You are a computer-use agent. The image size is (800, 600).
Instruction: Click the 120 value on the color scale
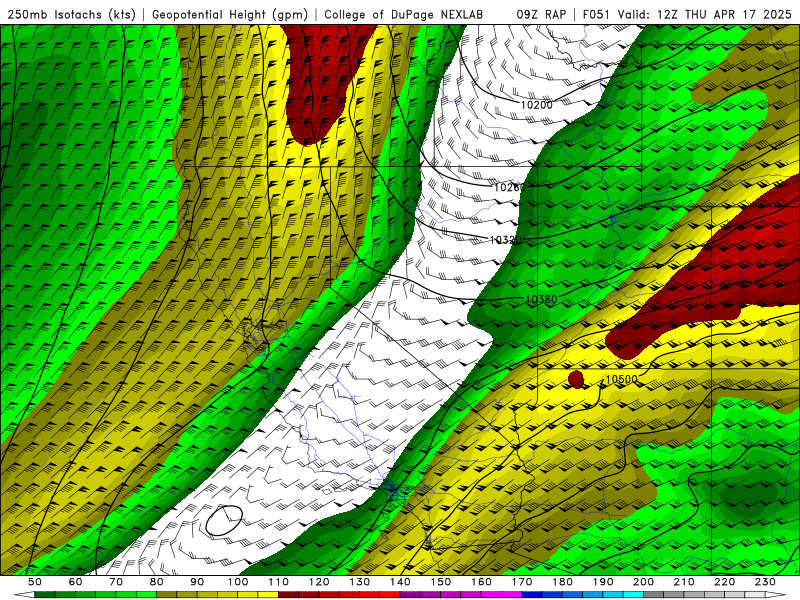(x=319, y=582)
